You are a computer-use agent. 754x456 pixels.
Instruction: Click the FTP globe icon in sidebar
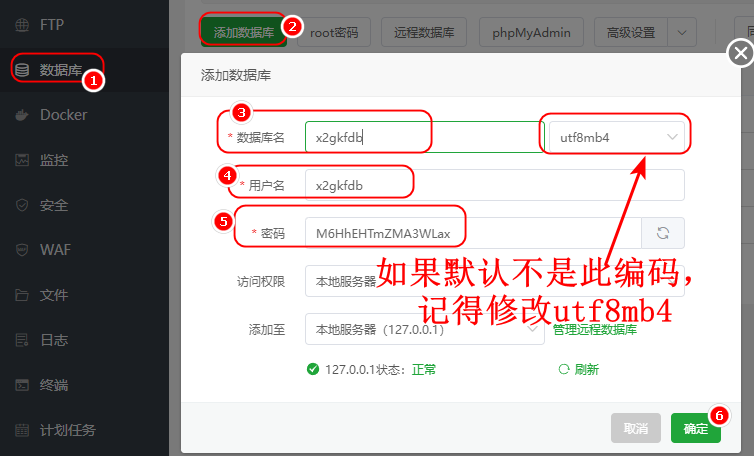[x=22, y=24]
